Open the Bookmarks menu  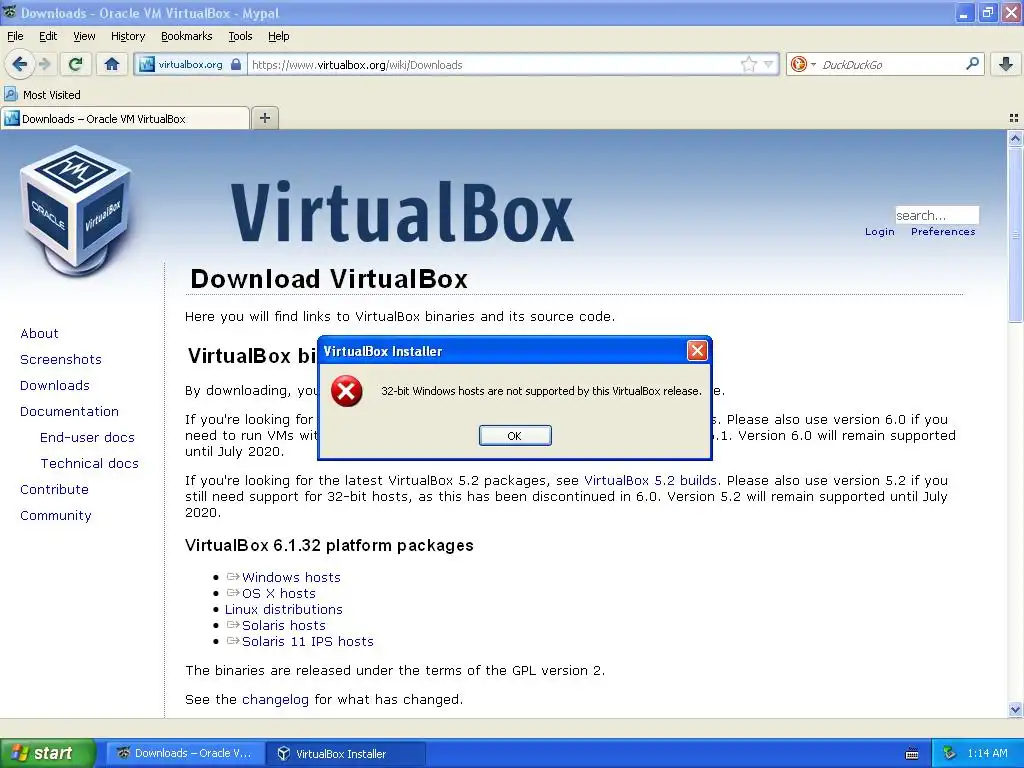pos(187,36)
